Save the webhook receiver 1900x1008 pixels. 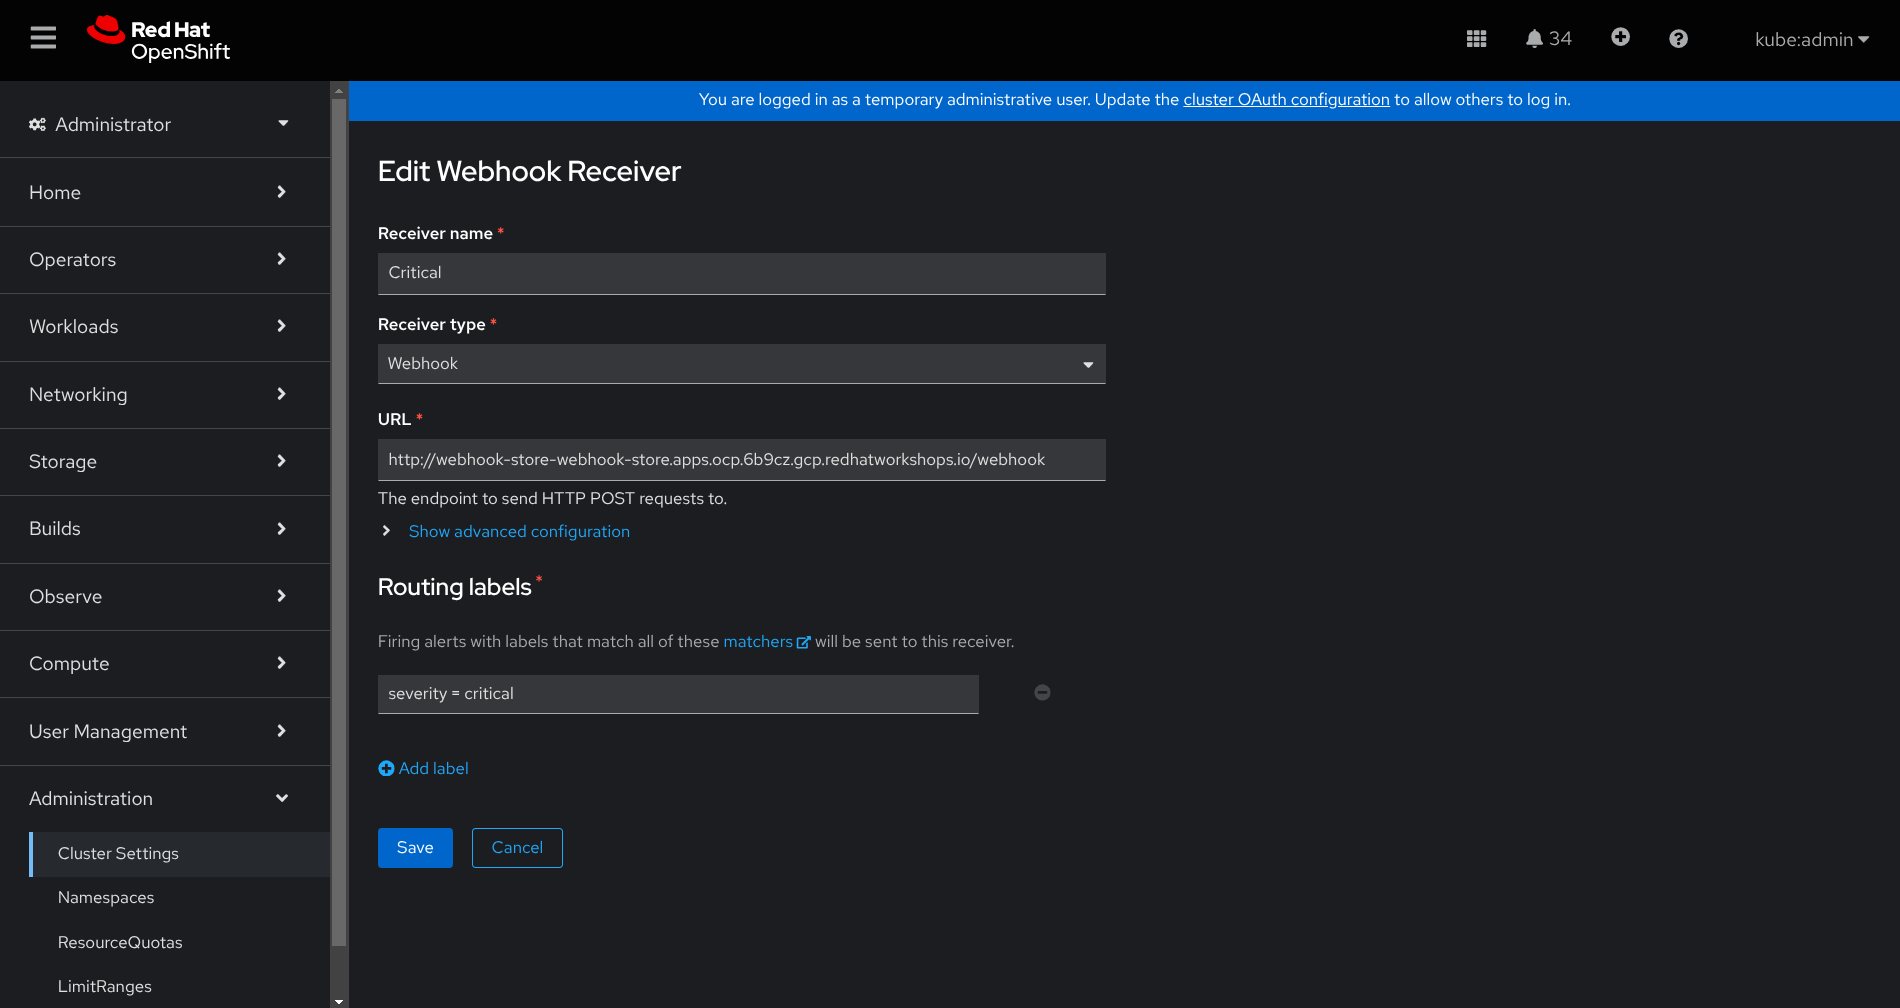click(x=415, y=848)
